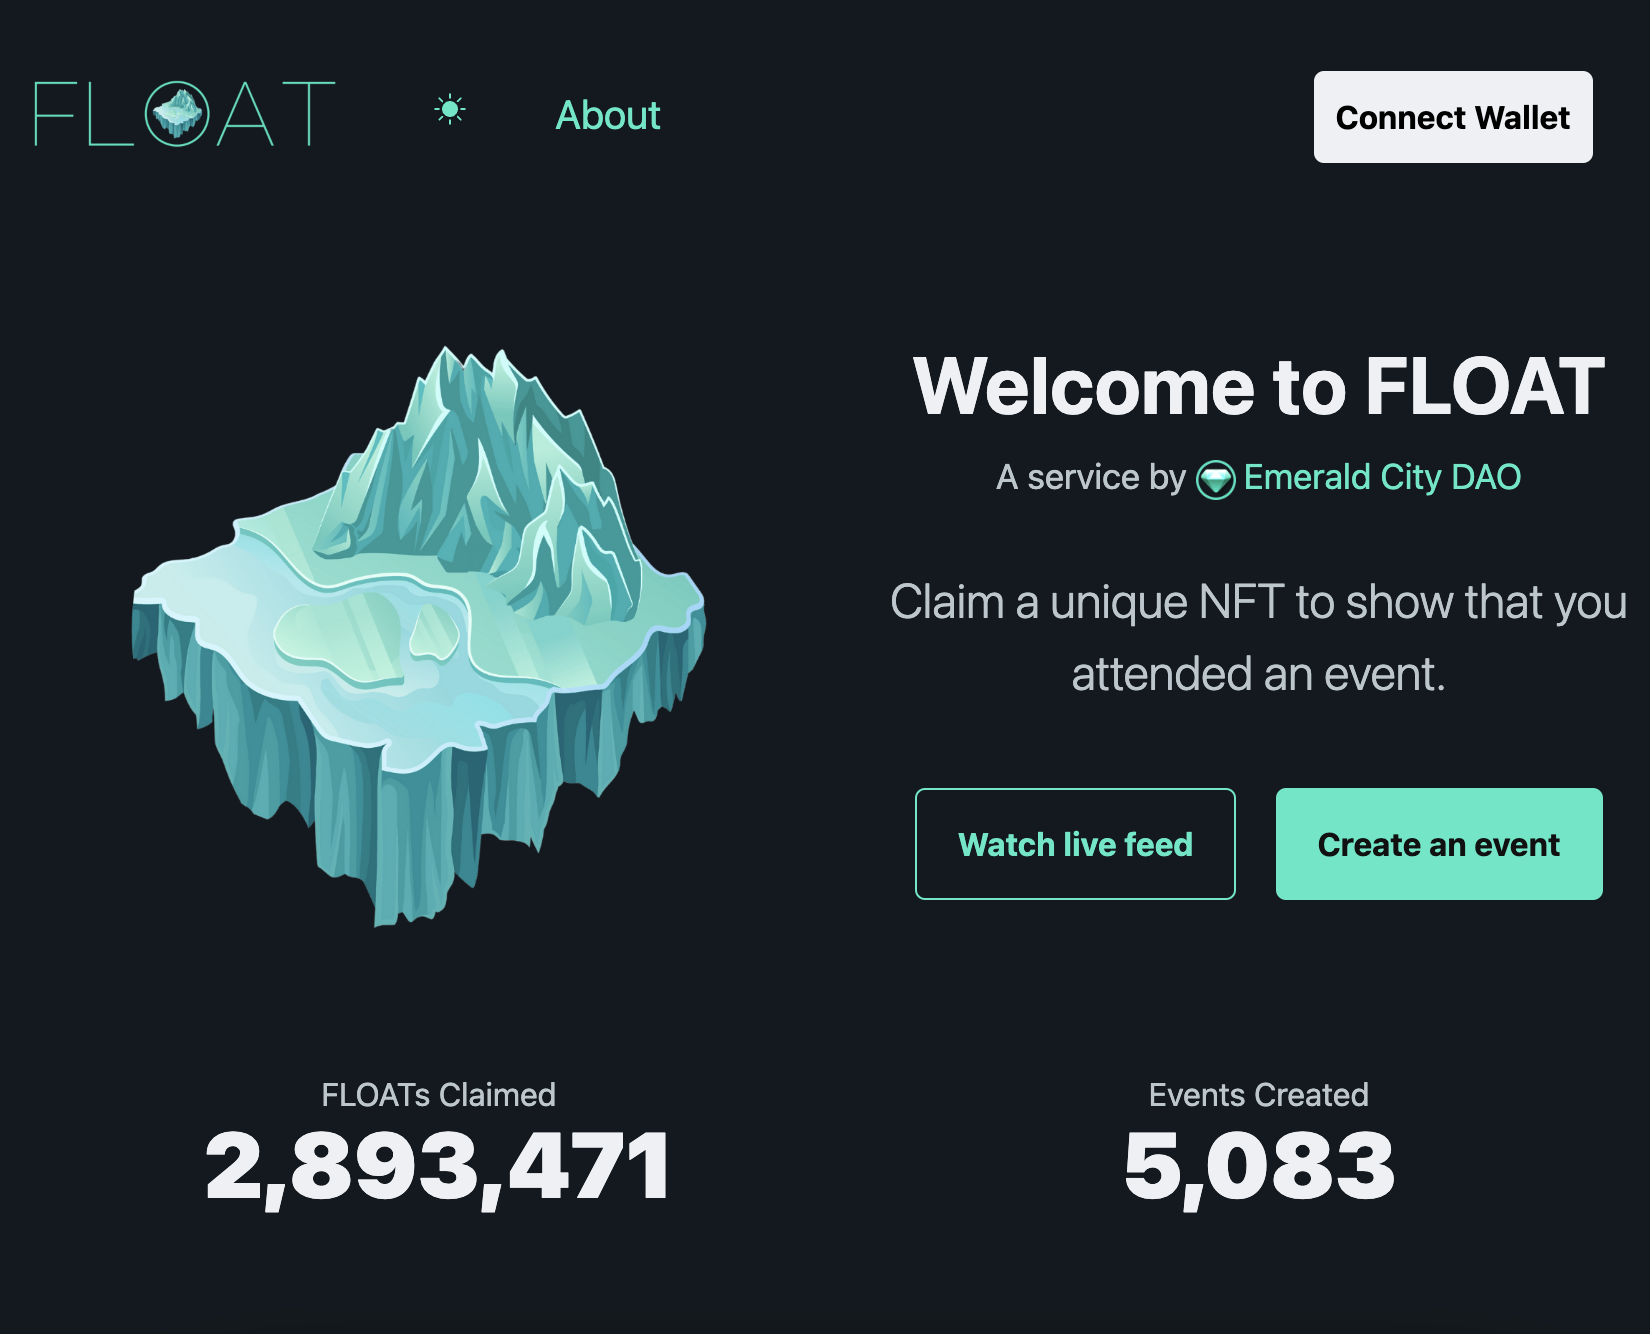Click the FLOATs Claimed counter
Screen dimensions: 1650x1334
tap(437, 1160)
